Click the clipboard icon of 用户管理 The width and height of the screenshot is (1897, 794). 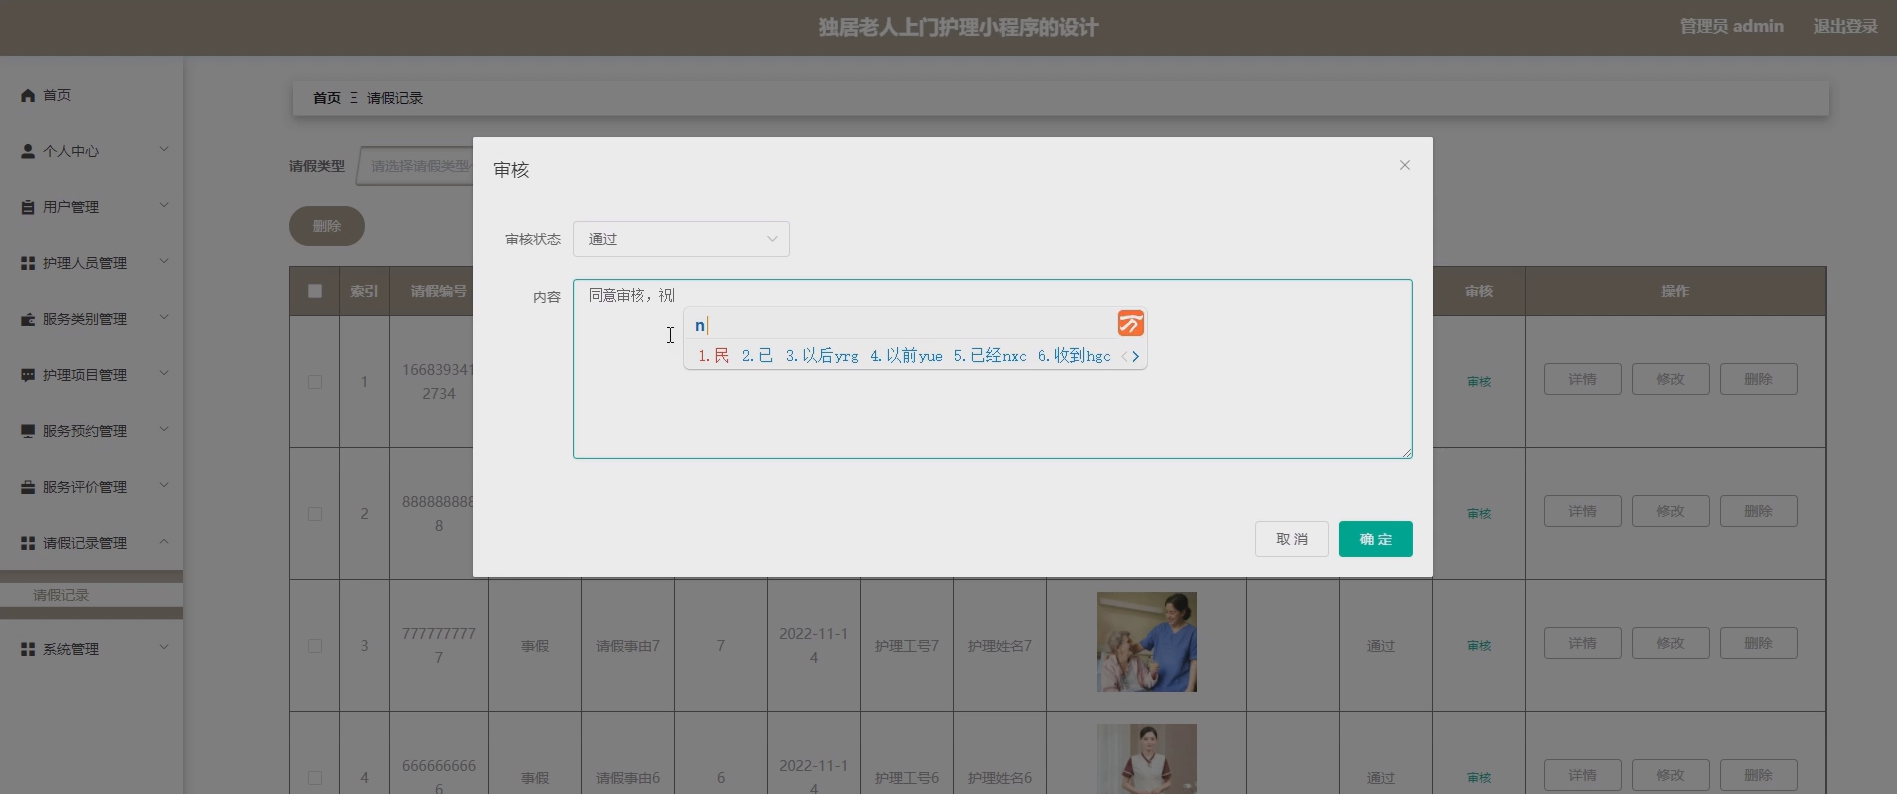pyautogui.click(x=28, y=207)
